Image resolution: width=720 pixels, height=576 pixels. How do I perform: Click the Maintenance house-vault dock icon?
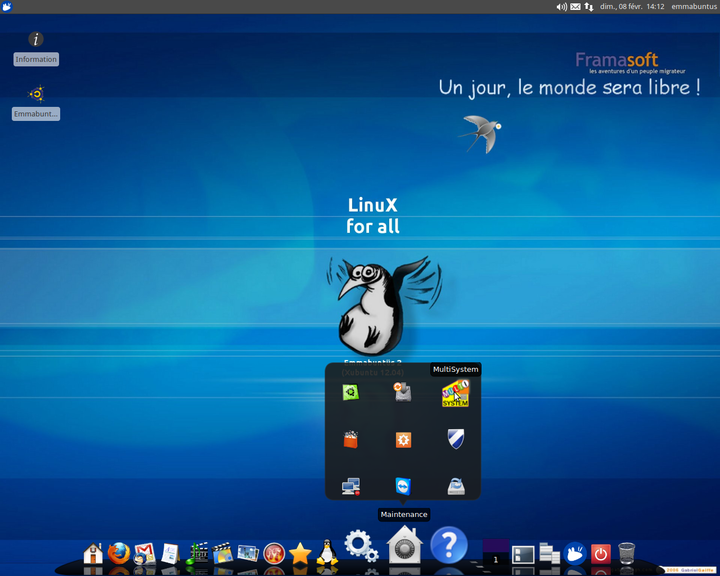click(x=404, y=545)
